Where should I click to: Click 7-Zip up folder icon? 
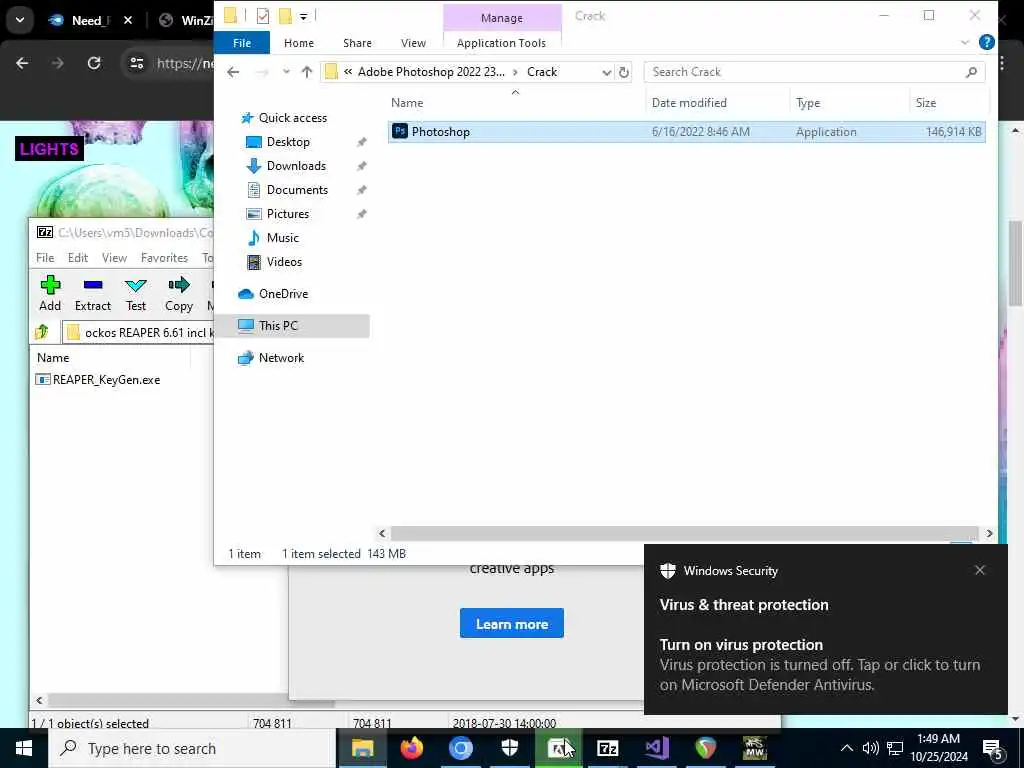tap(42, 332)
